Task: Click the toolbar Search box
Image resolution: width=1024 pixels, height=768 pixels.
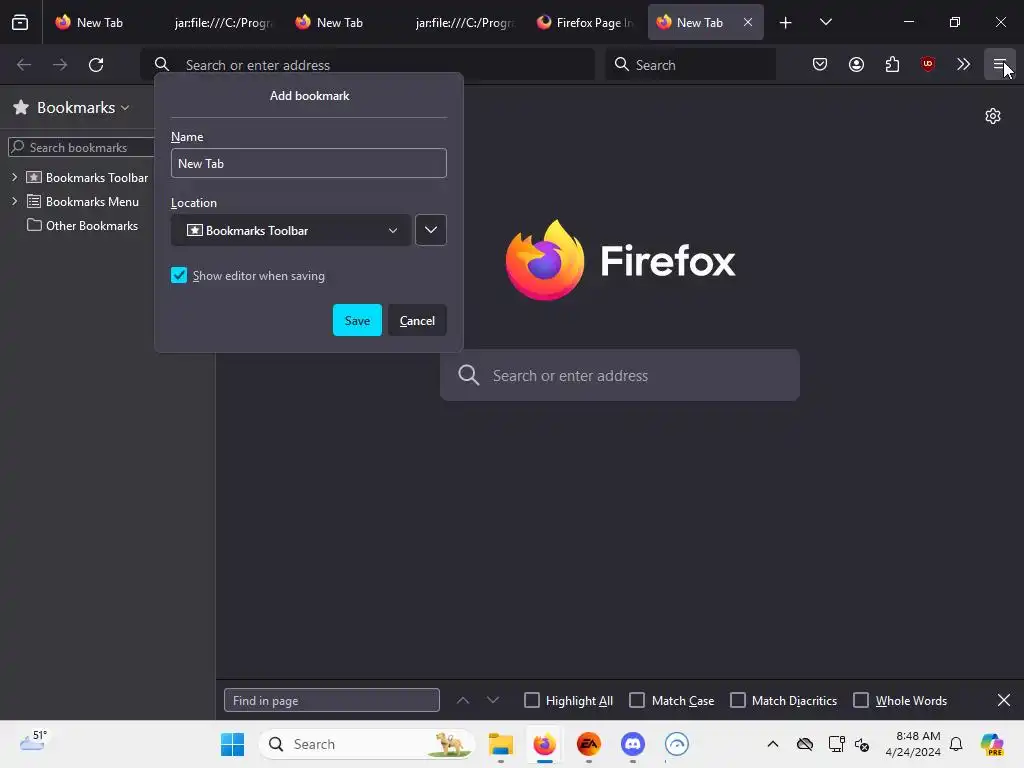Action: click(x=691, y=65)
